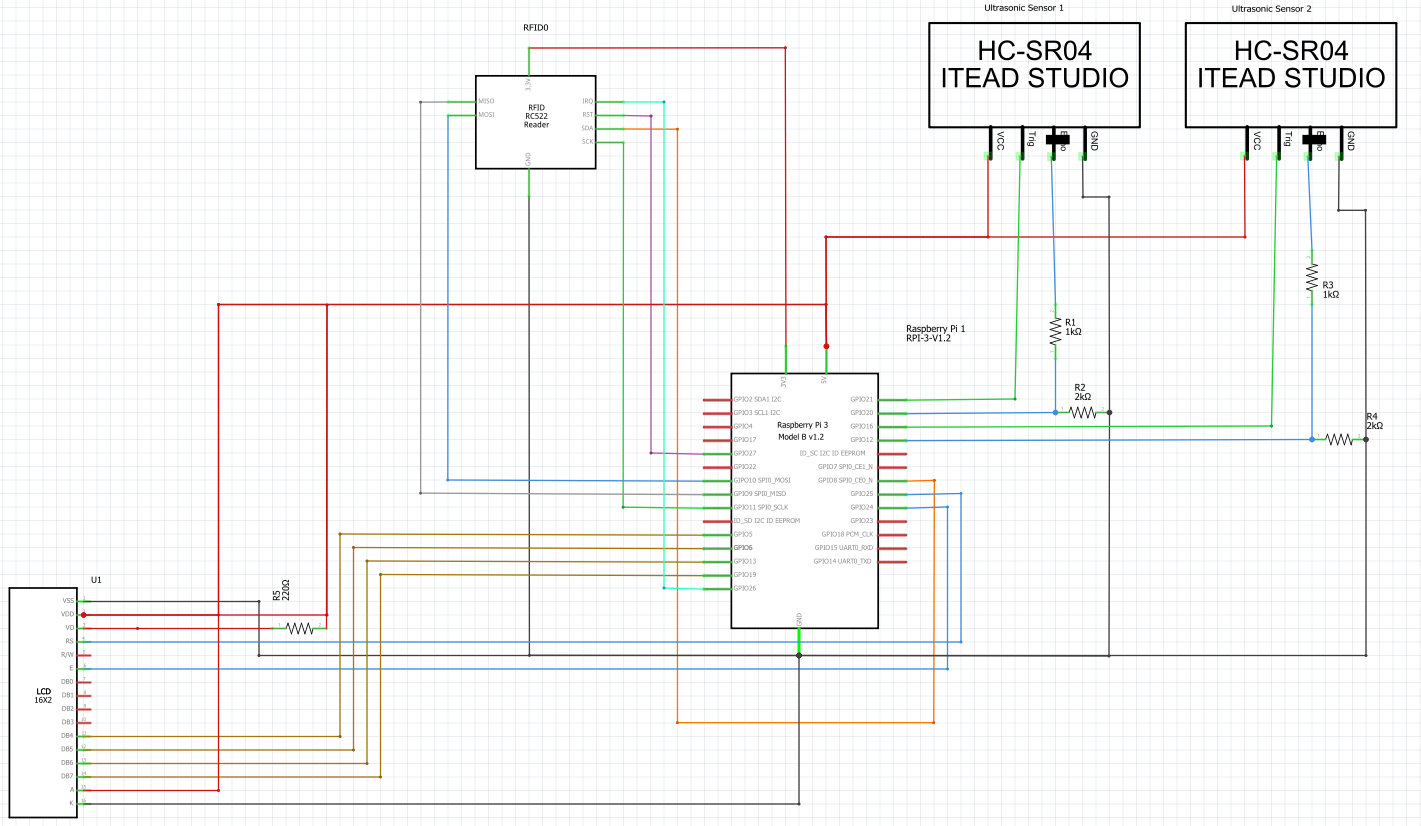
Task: Click the 'U1' label above the LCD
Action: [96, 580]
